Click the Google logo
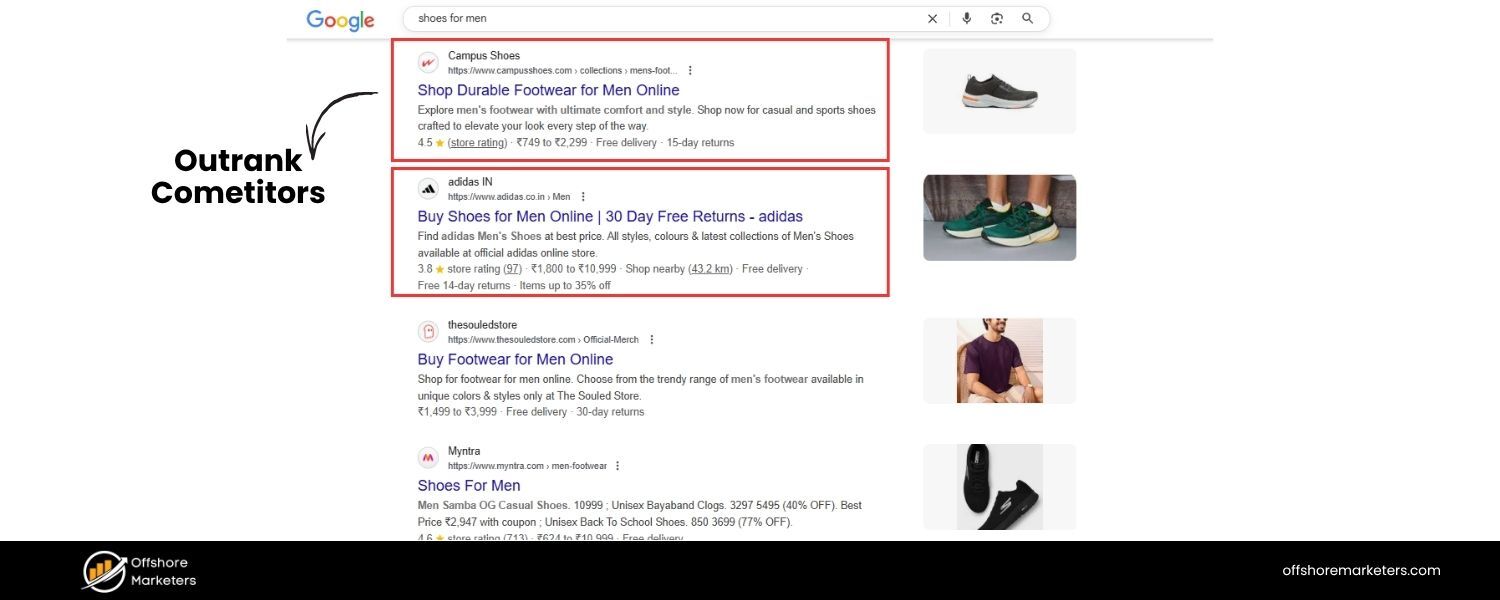1500x600 pixels. [x=340, y=19]
